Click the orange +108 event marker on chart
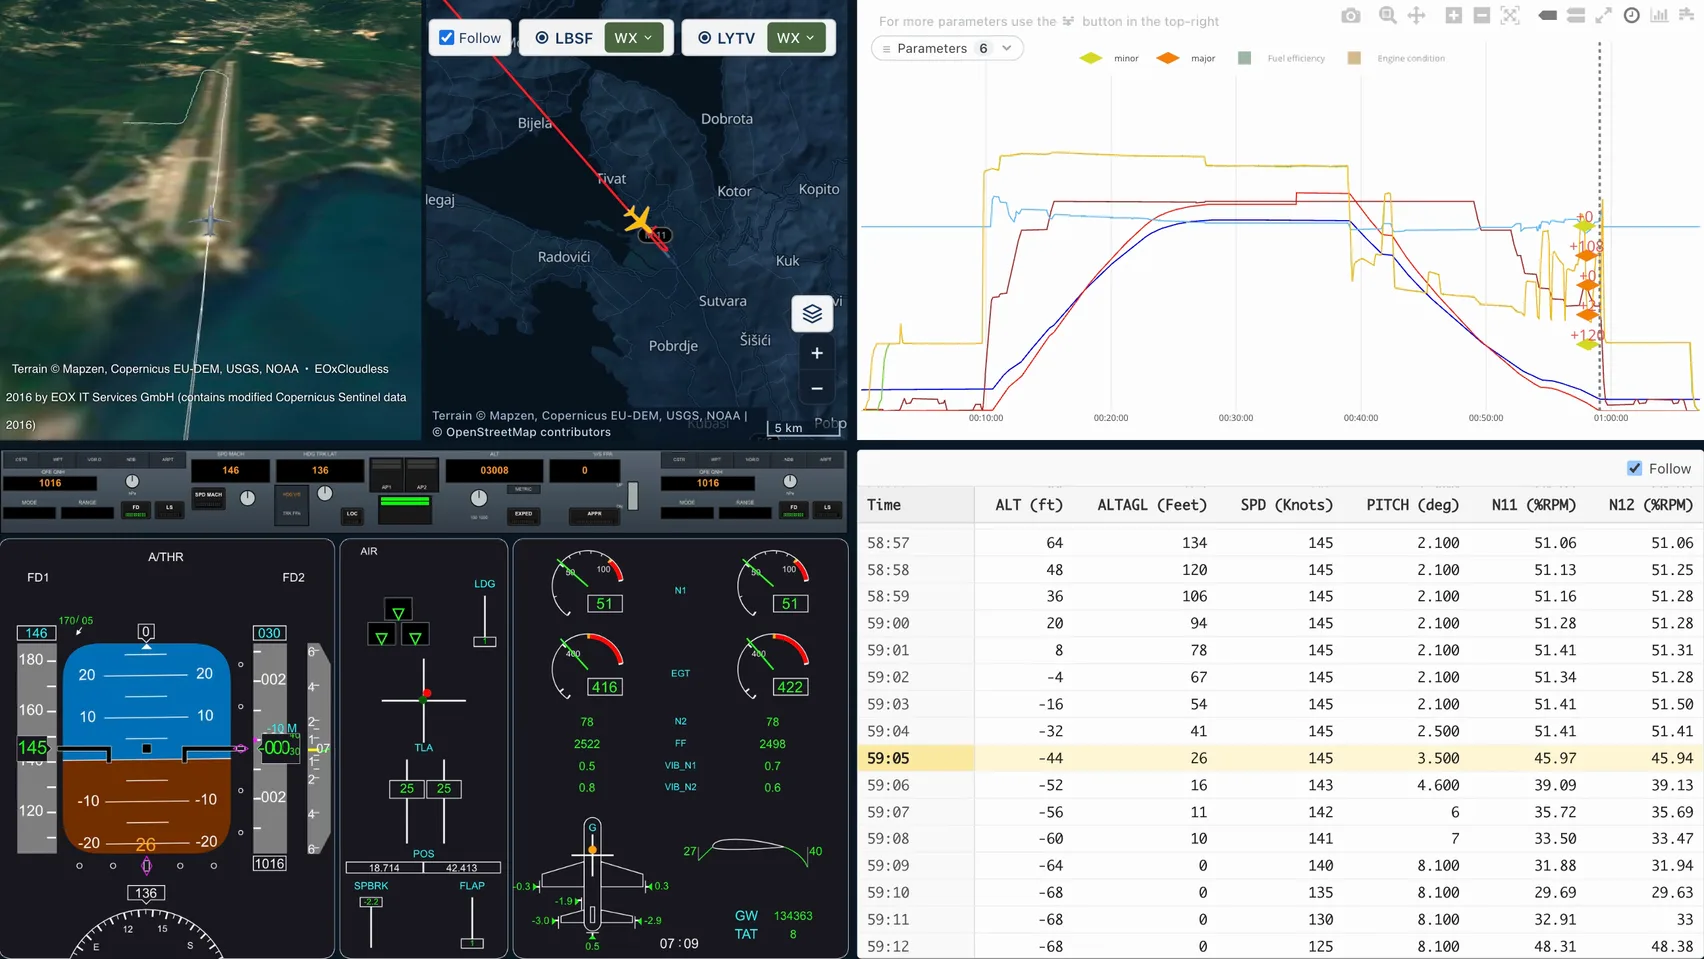The width and height of the screenshot is (1704, 959). (1587, 256)
